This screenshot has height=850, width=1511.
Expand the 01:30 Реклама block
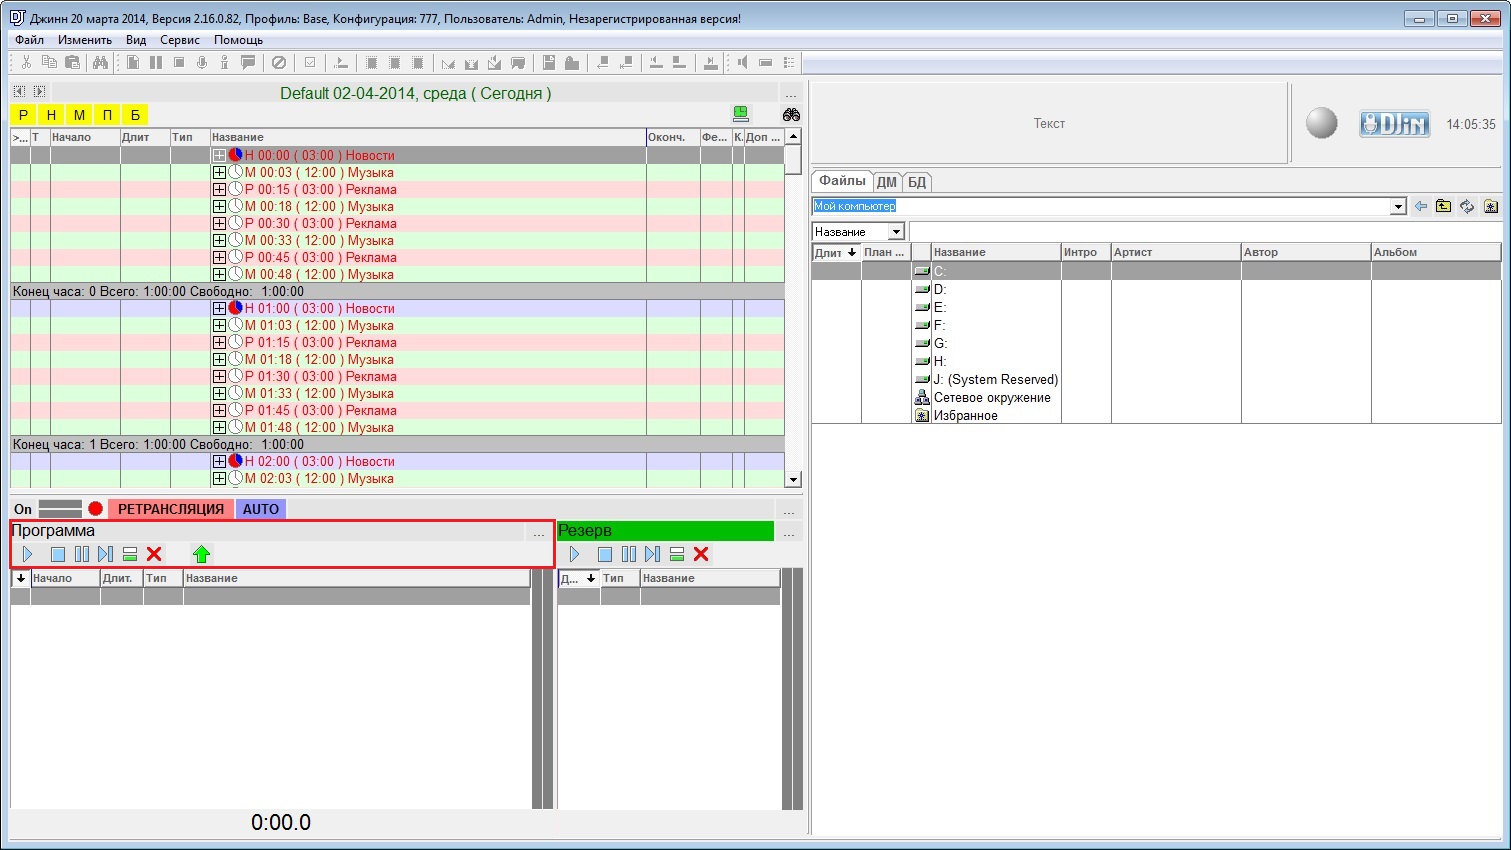pos(219,376)
